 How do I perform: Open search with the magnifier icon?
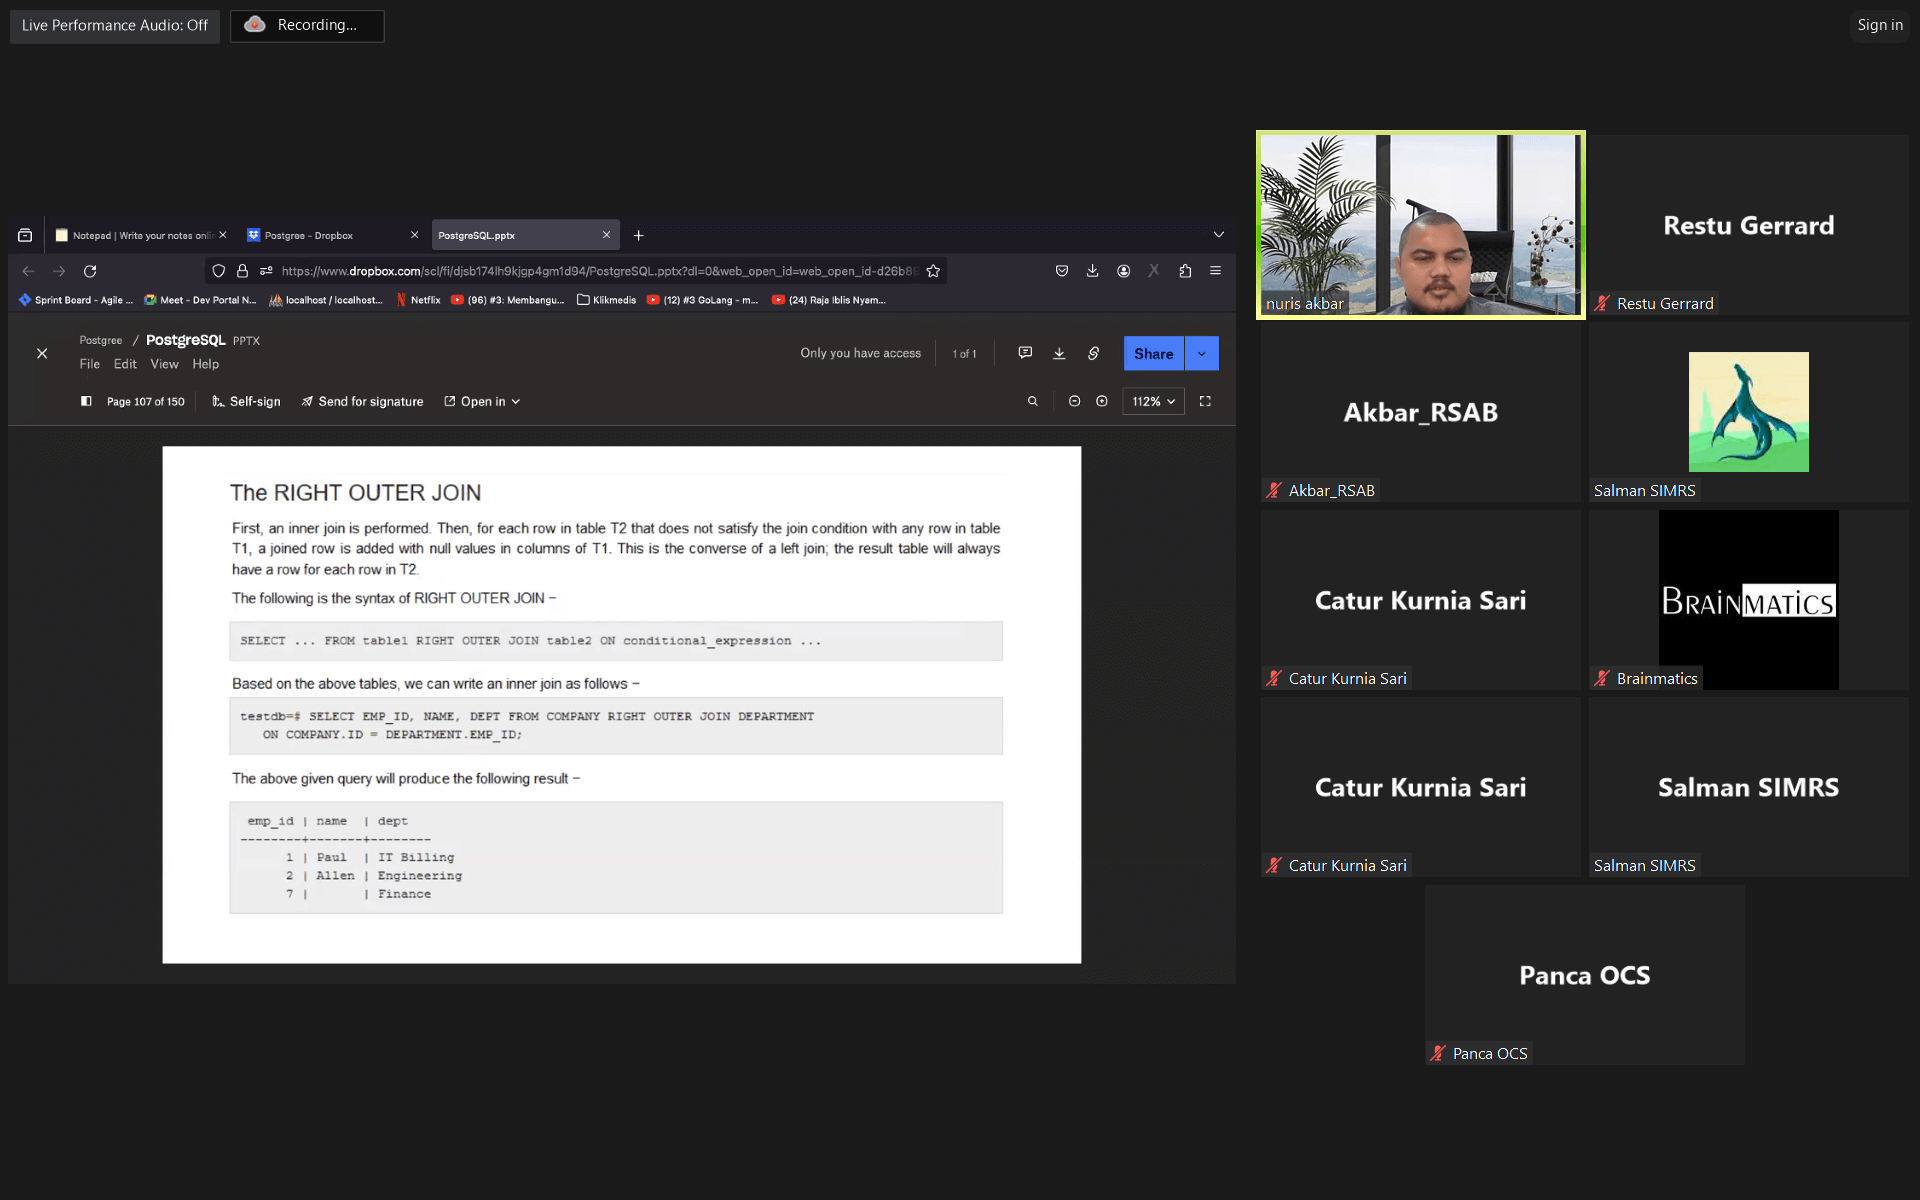pyautogui.click(x=1033, y=401)
